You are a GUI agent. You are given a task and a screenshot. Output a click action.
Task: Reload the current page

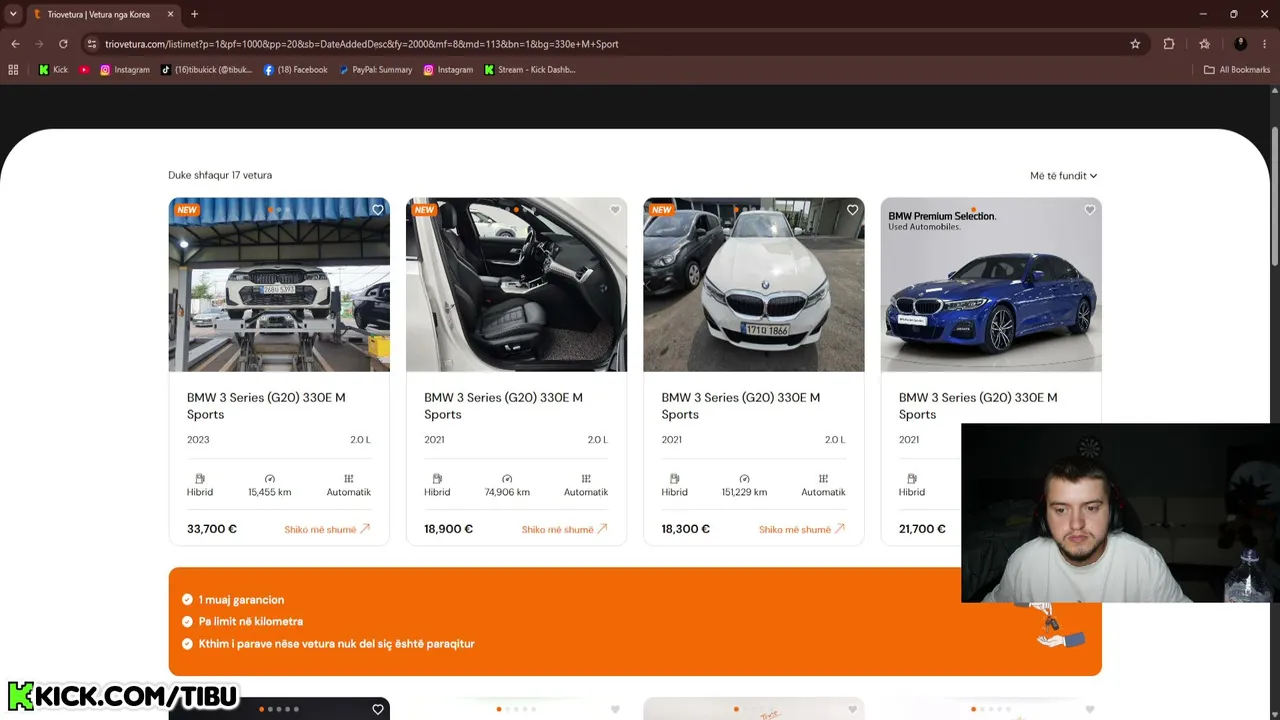(63, 44)
